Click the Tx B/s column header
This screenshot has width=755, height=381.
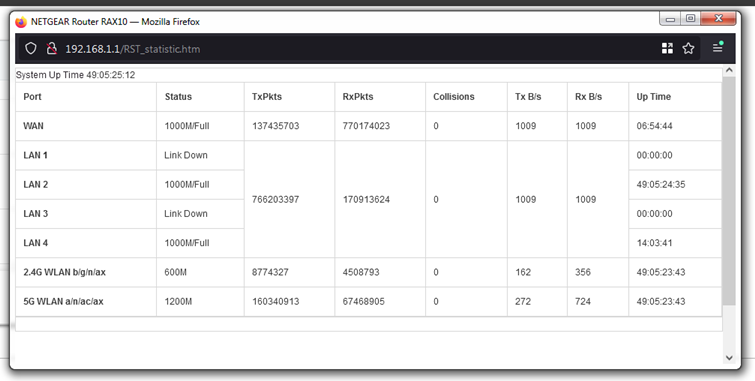point(528,96)
